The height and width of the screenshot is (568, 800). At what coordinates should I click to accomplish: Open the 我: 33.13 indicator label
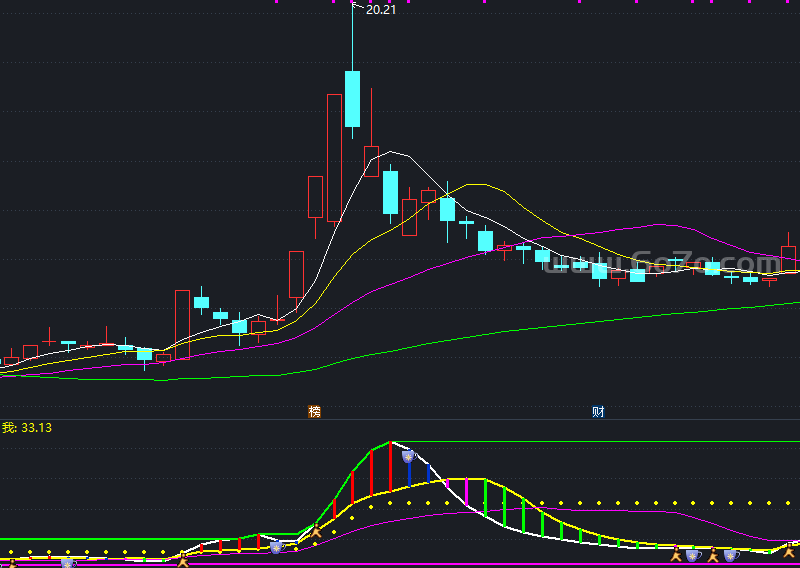(x=27, y=428)
